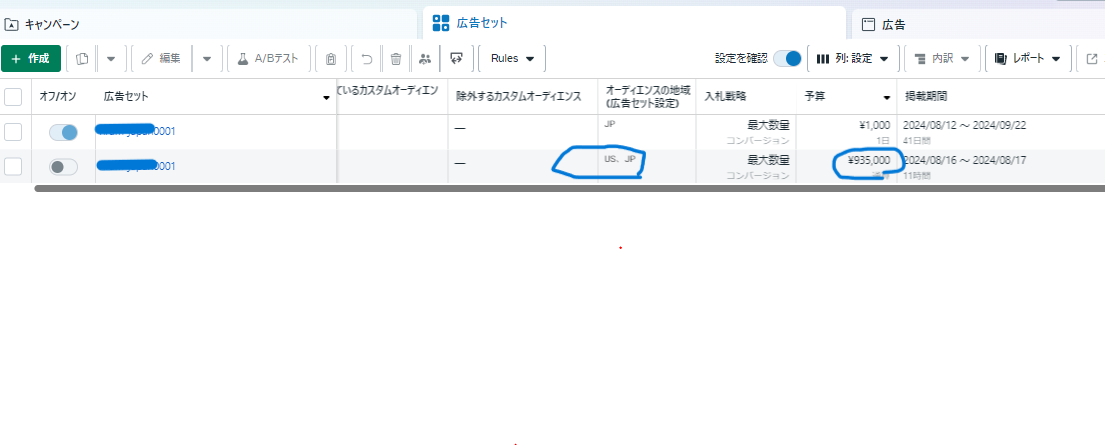Viewport: 1105px width, 445px height.
Task: Turn on the toggle in the ¥935,000 row
Action: pos(63,166)
